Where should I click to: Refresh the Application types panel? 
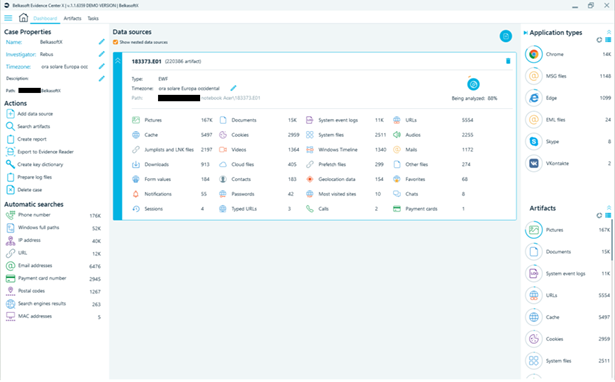point(599,40)
